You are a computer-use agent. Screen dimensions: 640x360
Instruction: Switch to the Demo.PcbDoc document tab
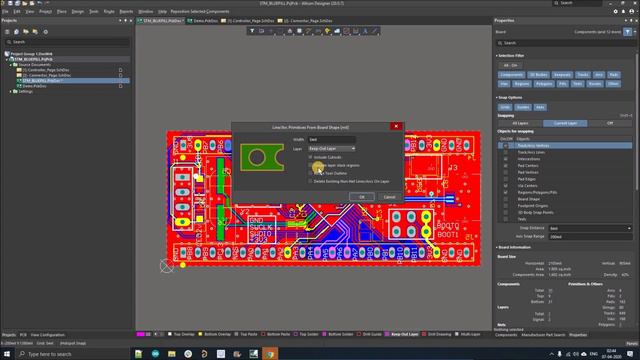pyautogui.click(x=202, y=20)
